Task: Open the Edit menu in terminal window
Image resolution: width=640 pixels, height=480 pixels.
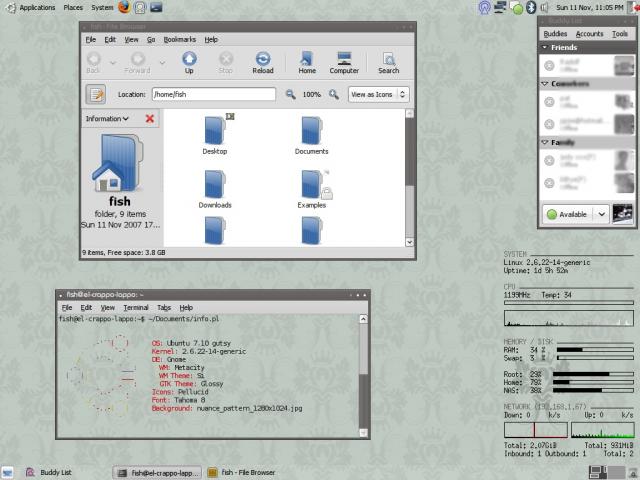Action: coord(86,308)
